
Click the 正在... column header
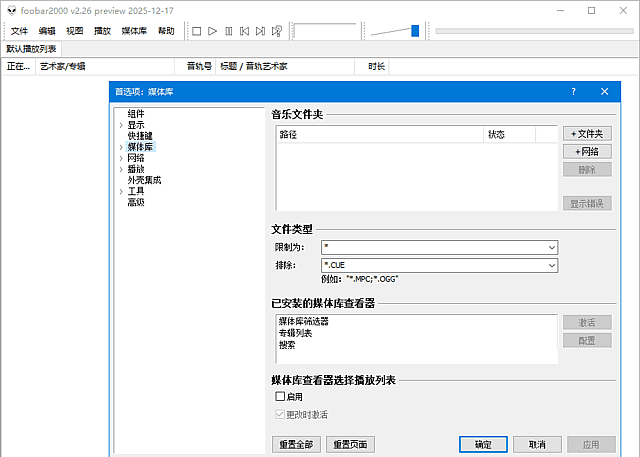point(18,67)
